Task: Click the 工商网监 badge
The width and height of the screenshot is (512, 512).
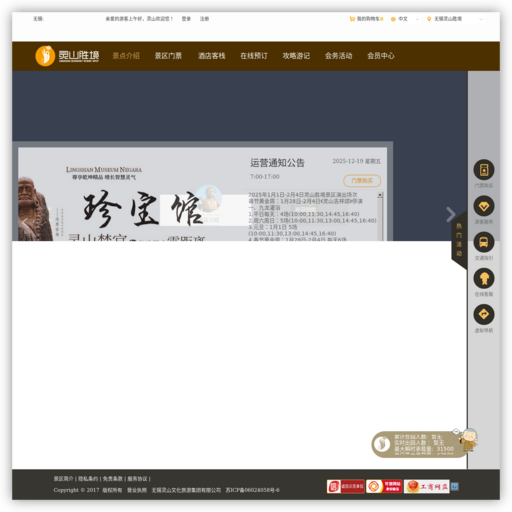Action: point(427,487)
